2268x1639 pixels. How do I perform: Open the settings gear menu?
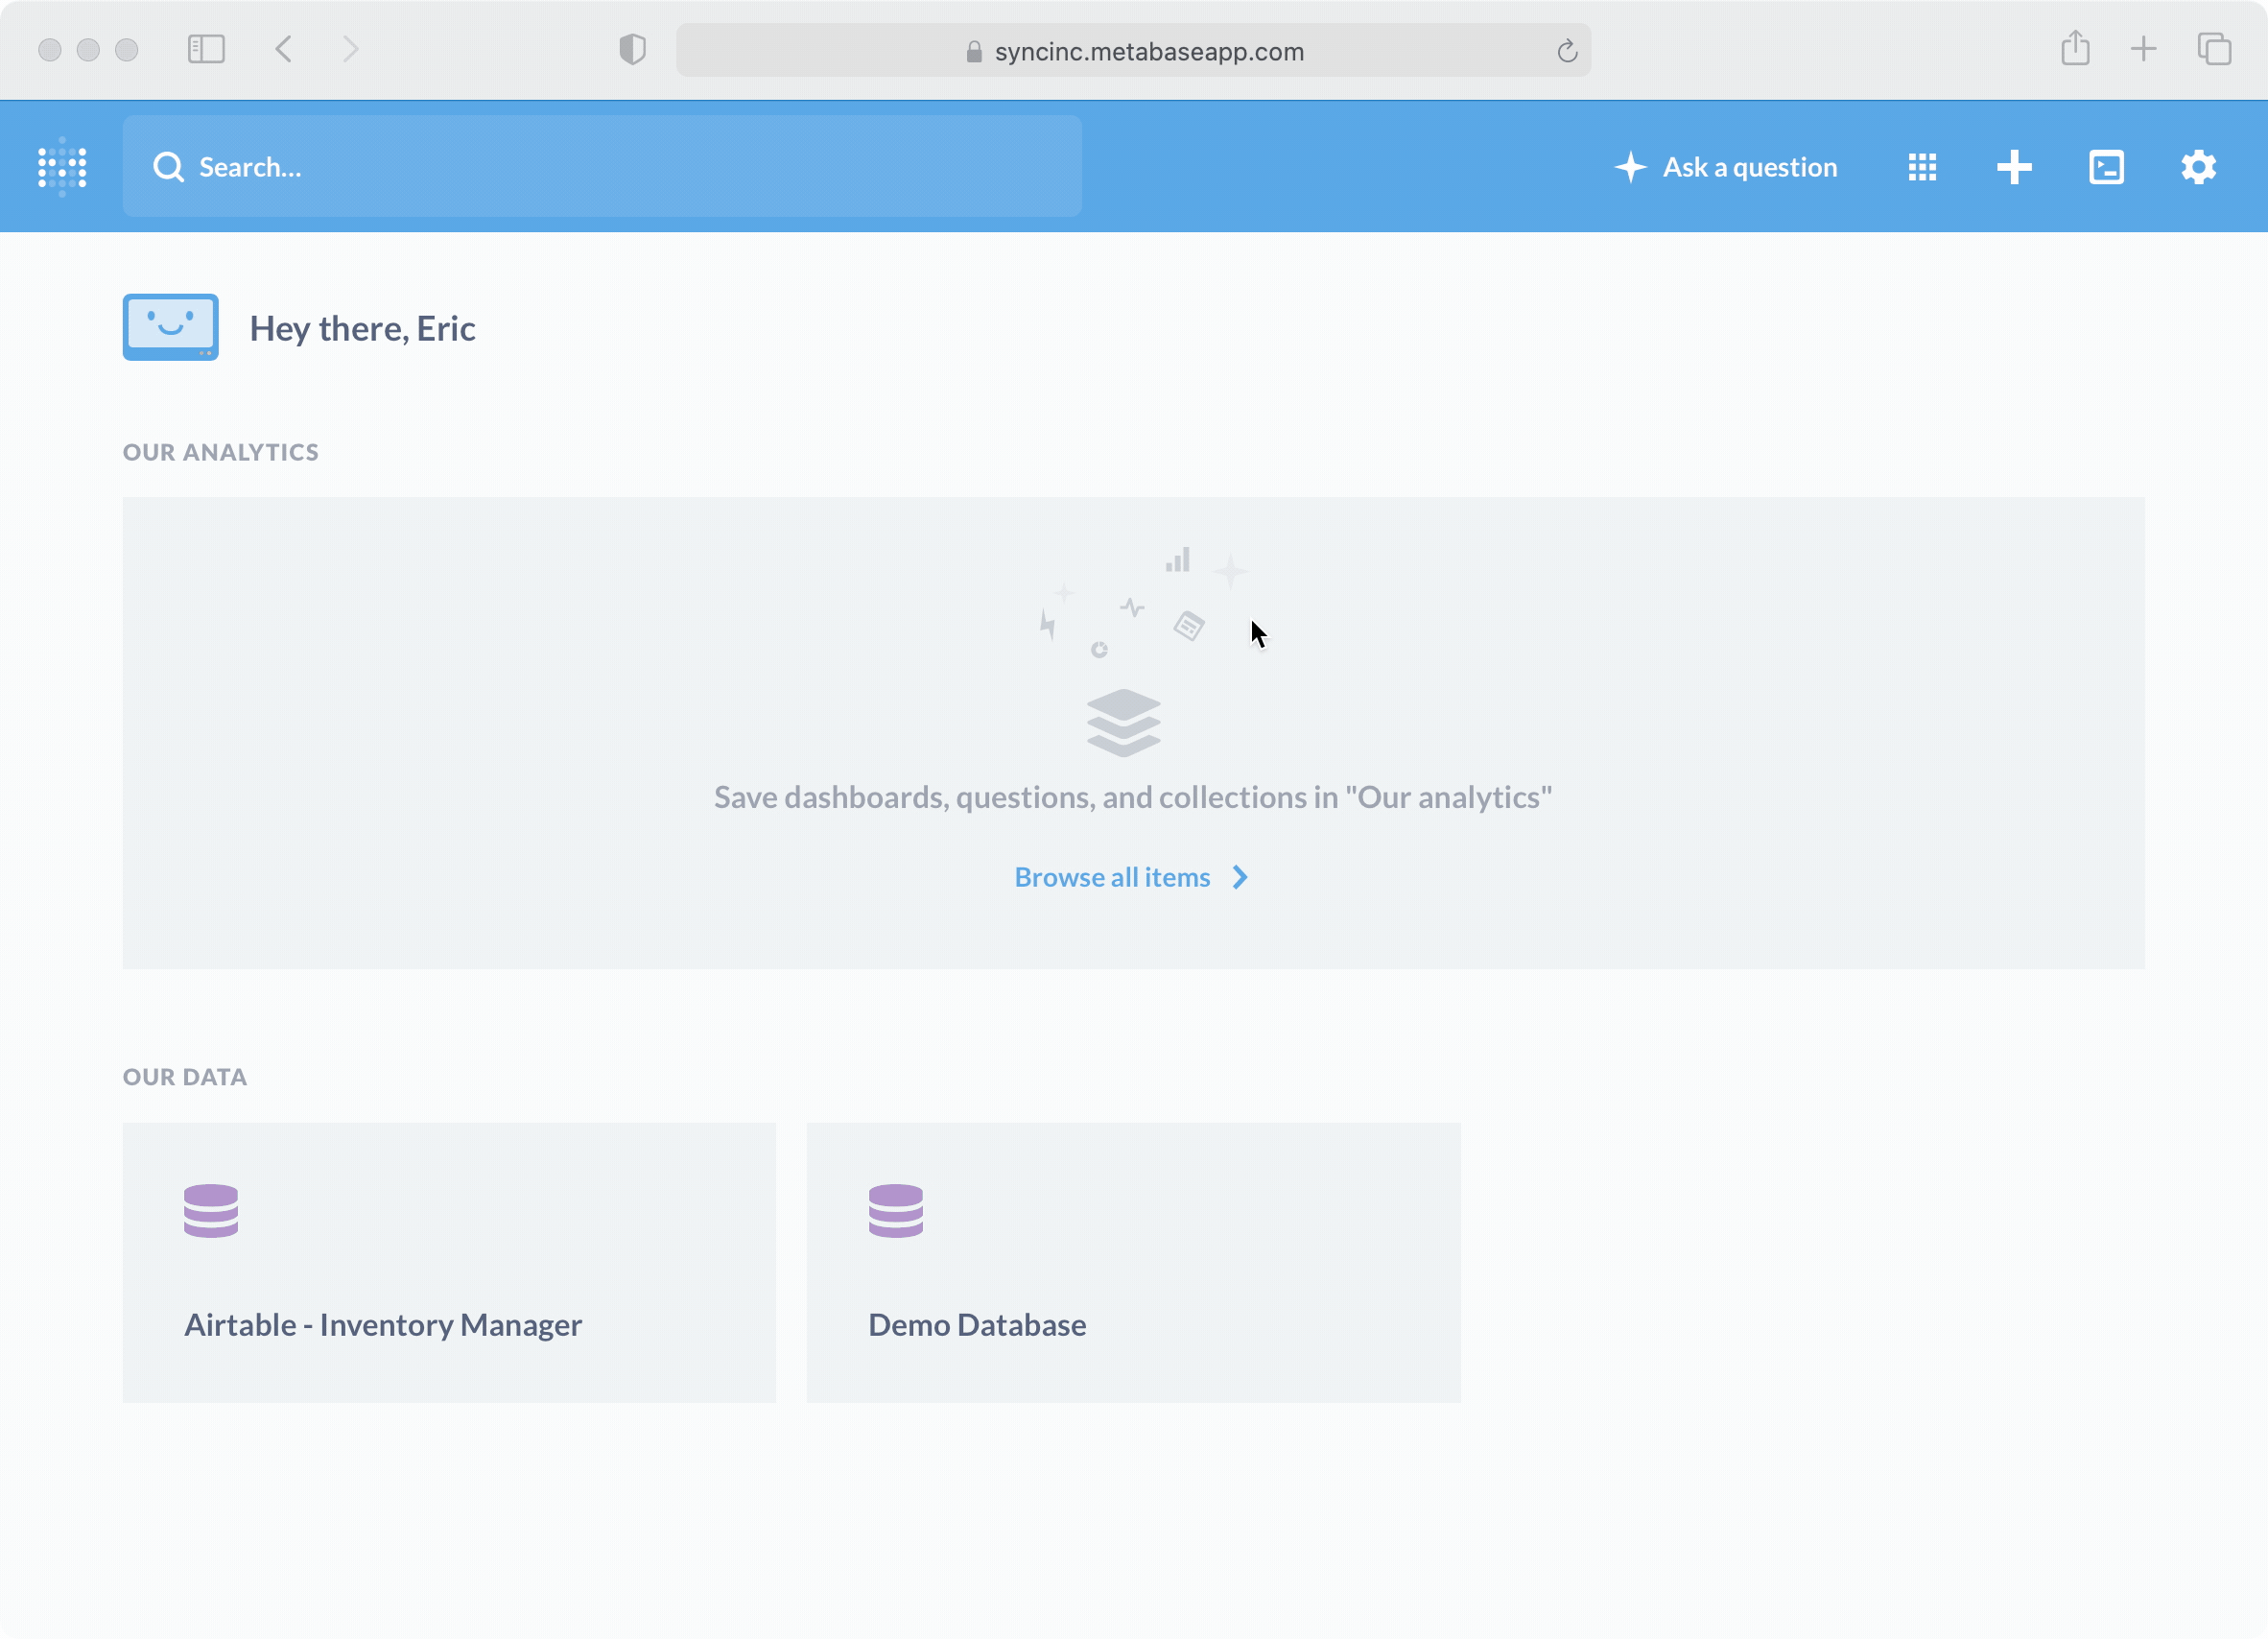2197,167
